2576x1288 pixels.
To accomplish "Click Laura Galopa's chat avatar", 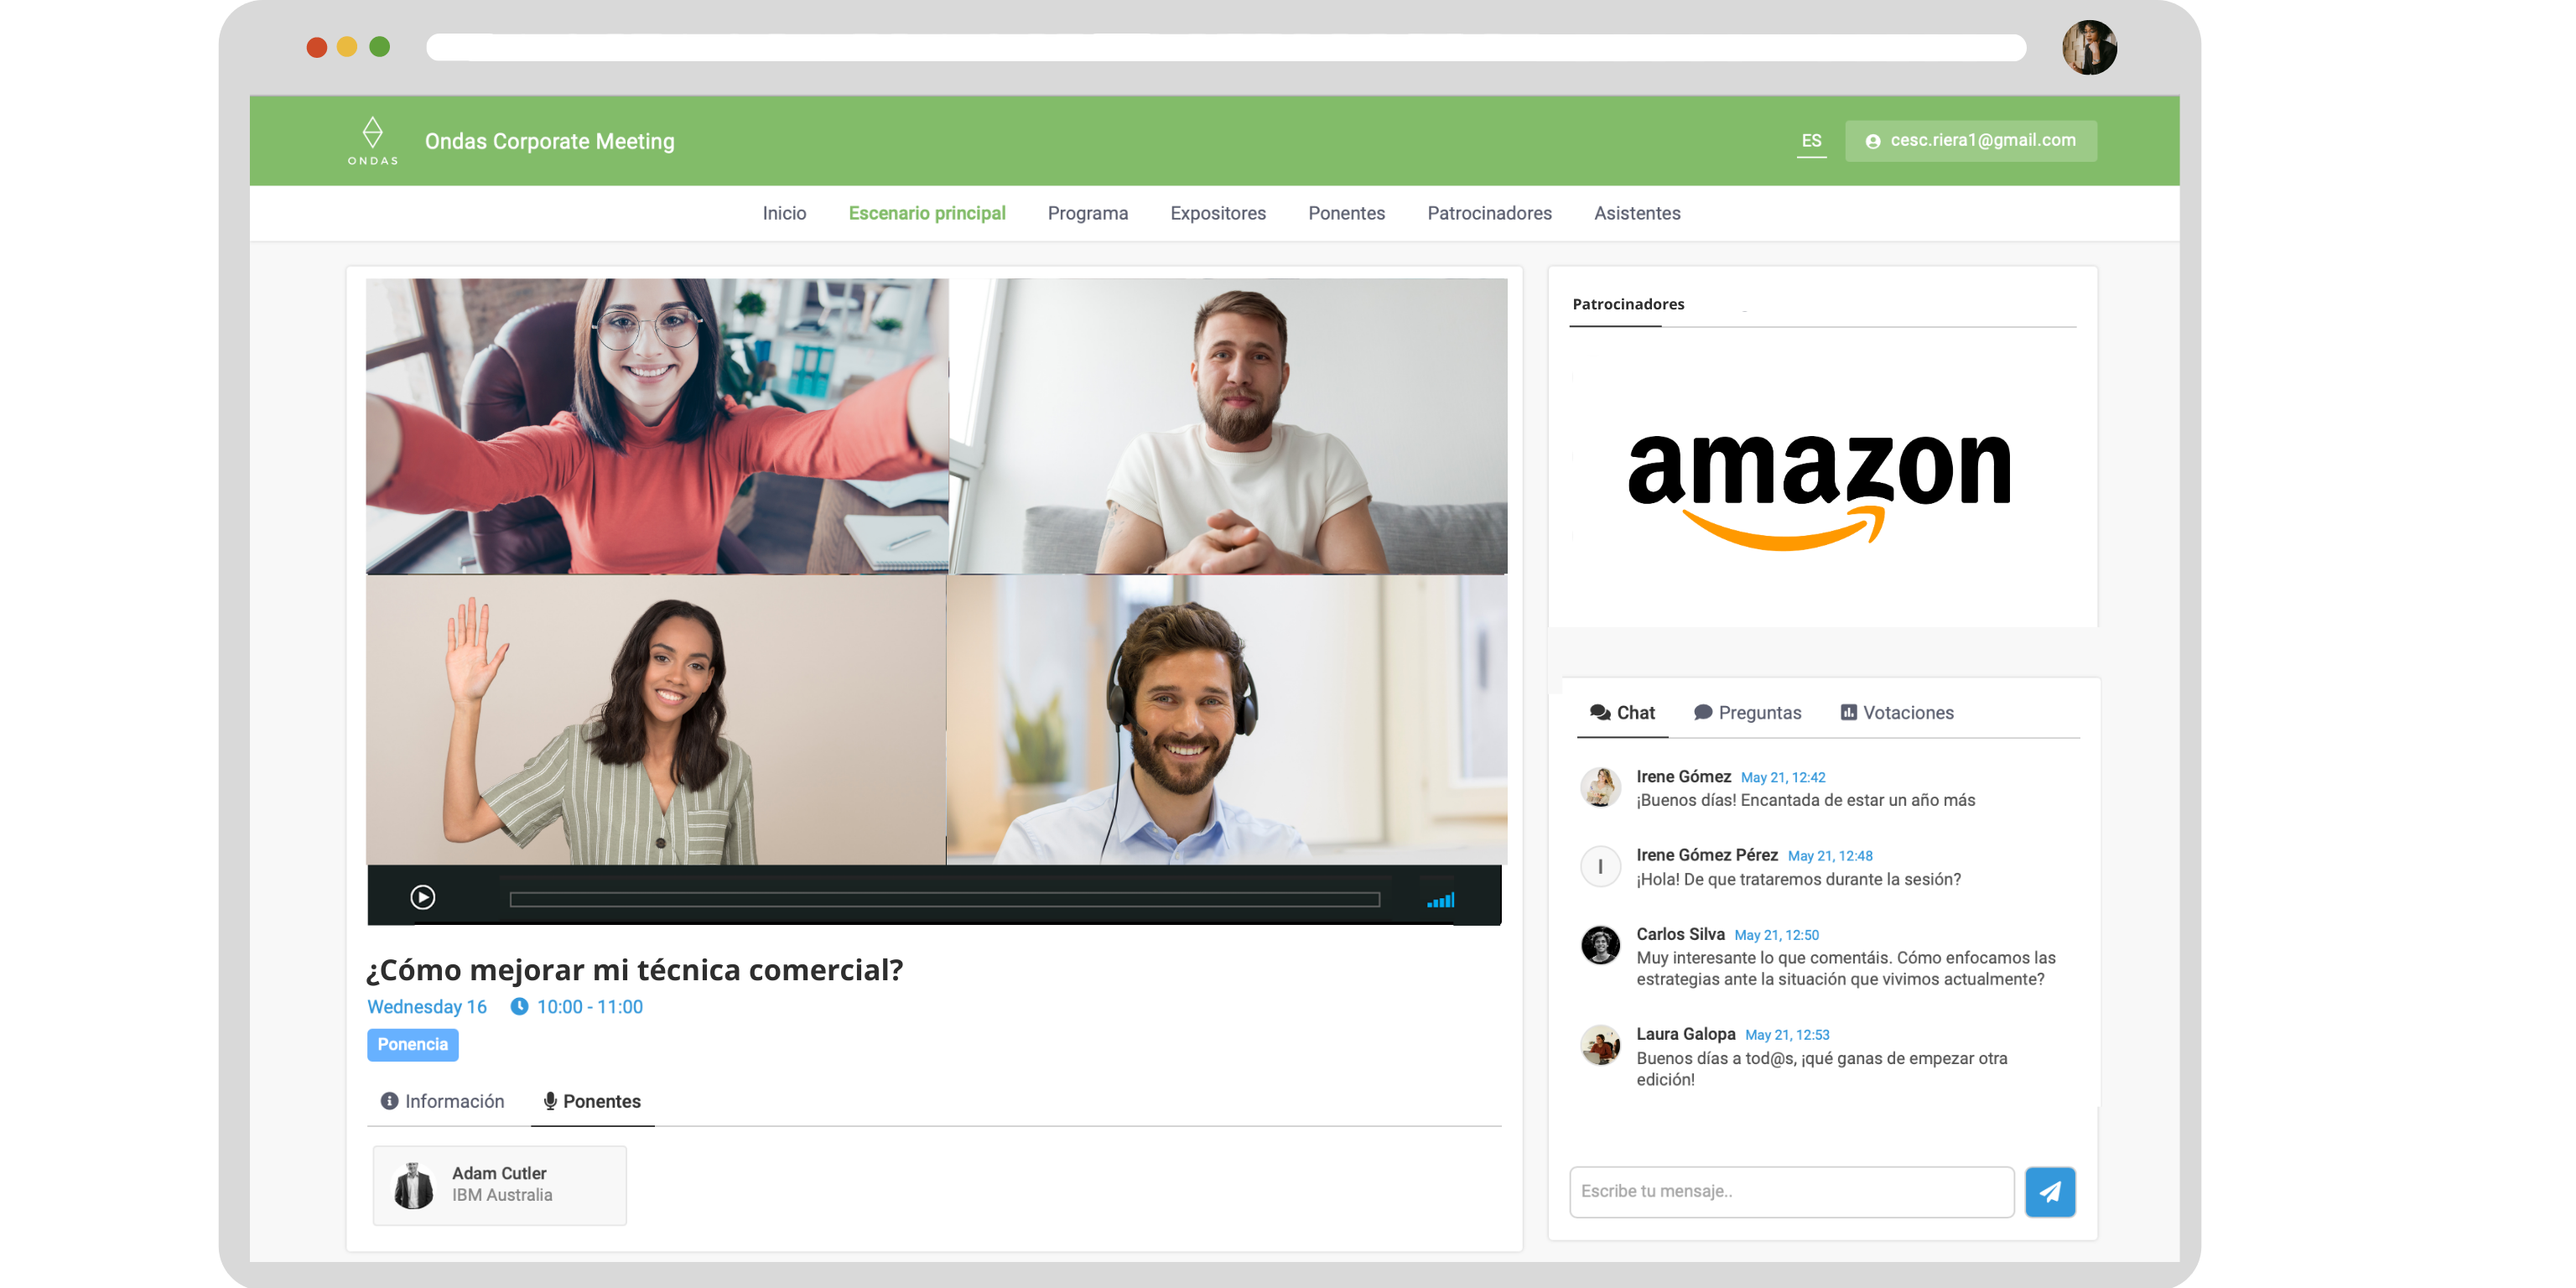I will pos(1600,1045).
